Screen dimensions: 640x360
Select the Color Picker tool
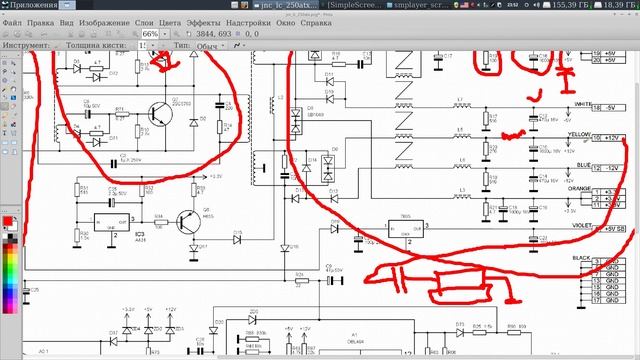tap(13, 115)
